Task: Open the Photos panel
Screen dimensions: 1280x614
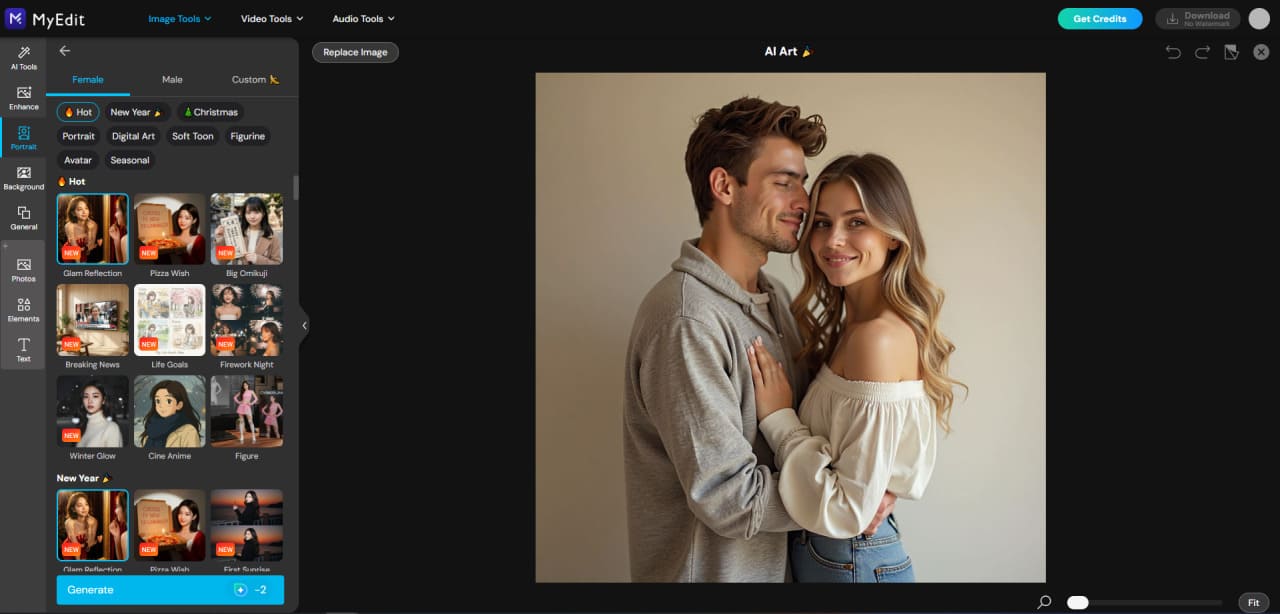Action: pyautogui.click(x=23, y=270)
